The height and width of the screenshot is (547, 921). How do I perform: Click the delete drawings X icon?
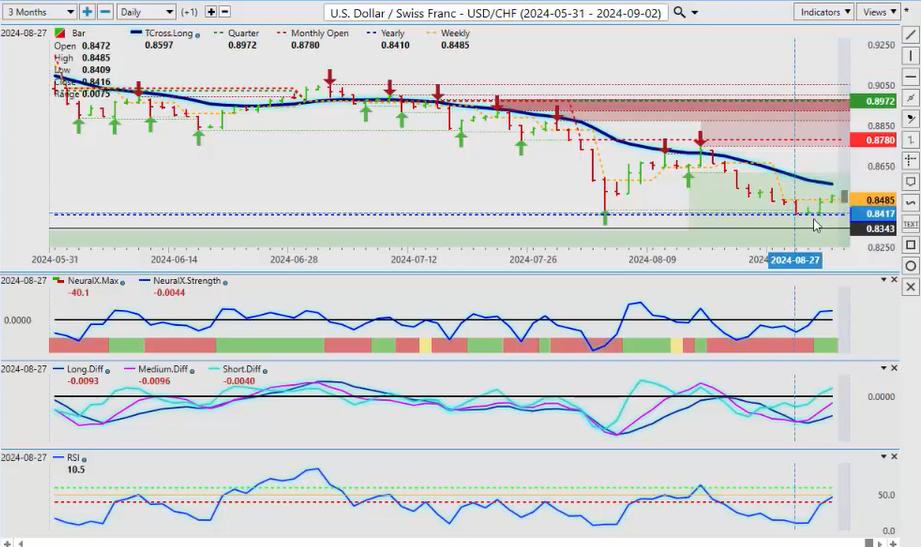click(x=910, y=287)
